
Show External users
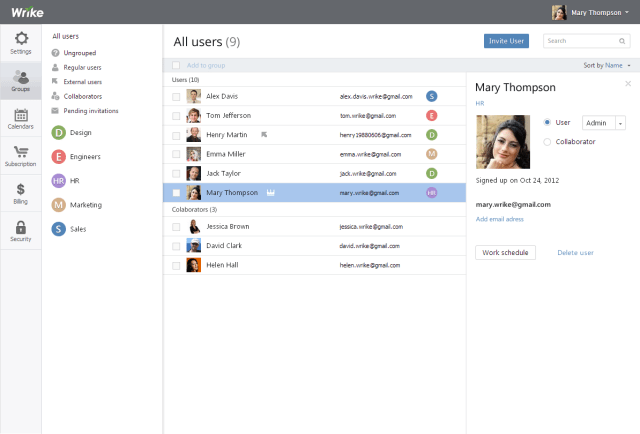tap(77, 82)
